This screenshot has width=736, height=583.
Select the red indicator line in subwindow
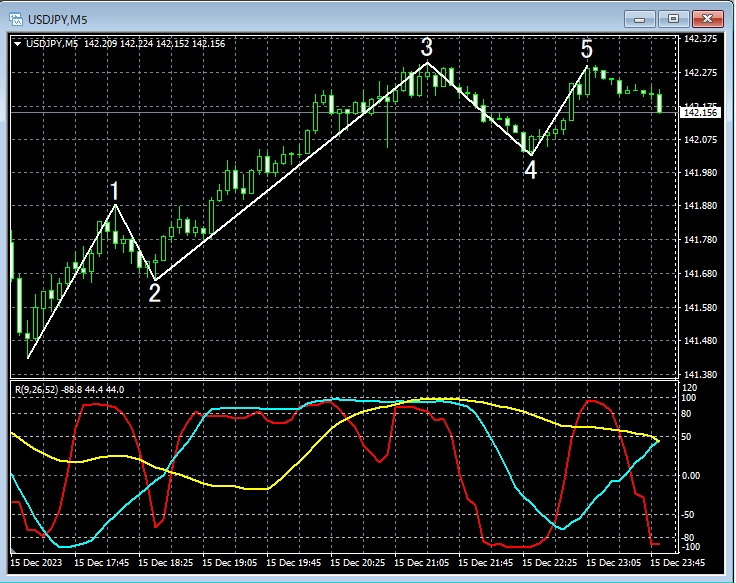[100, 405]
